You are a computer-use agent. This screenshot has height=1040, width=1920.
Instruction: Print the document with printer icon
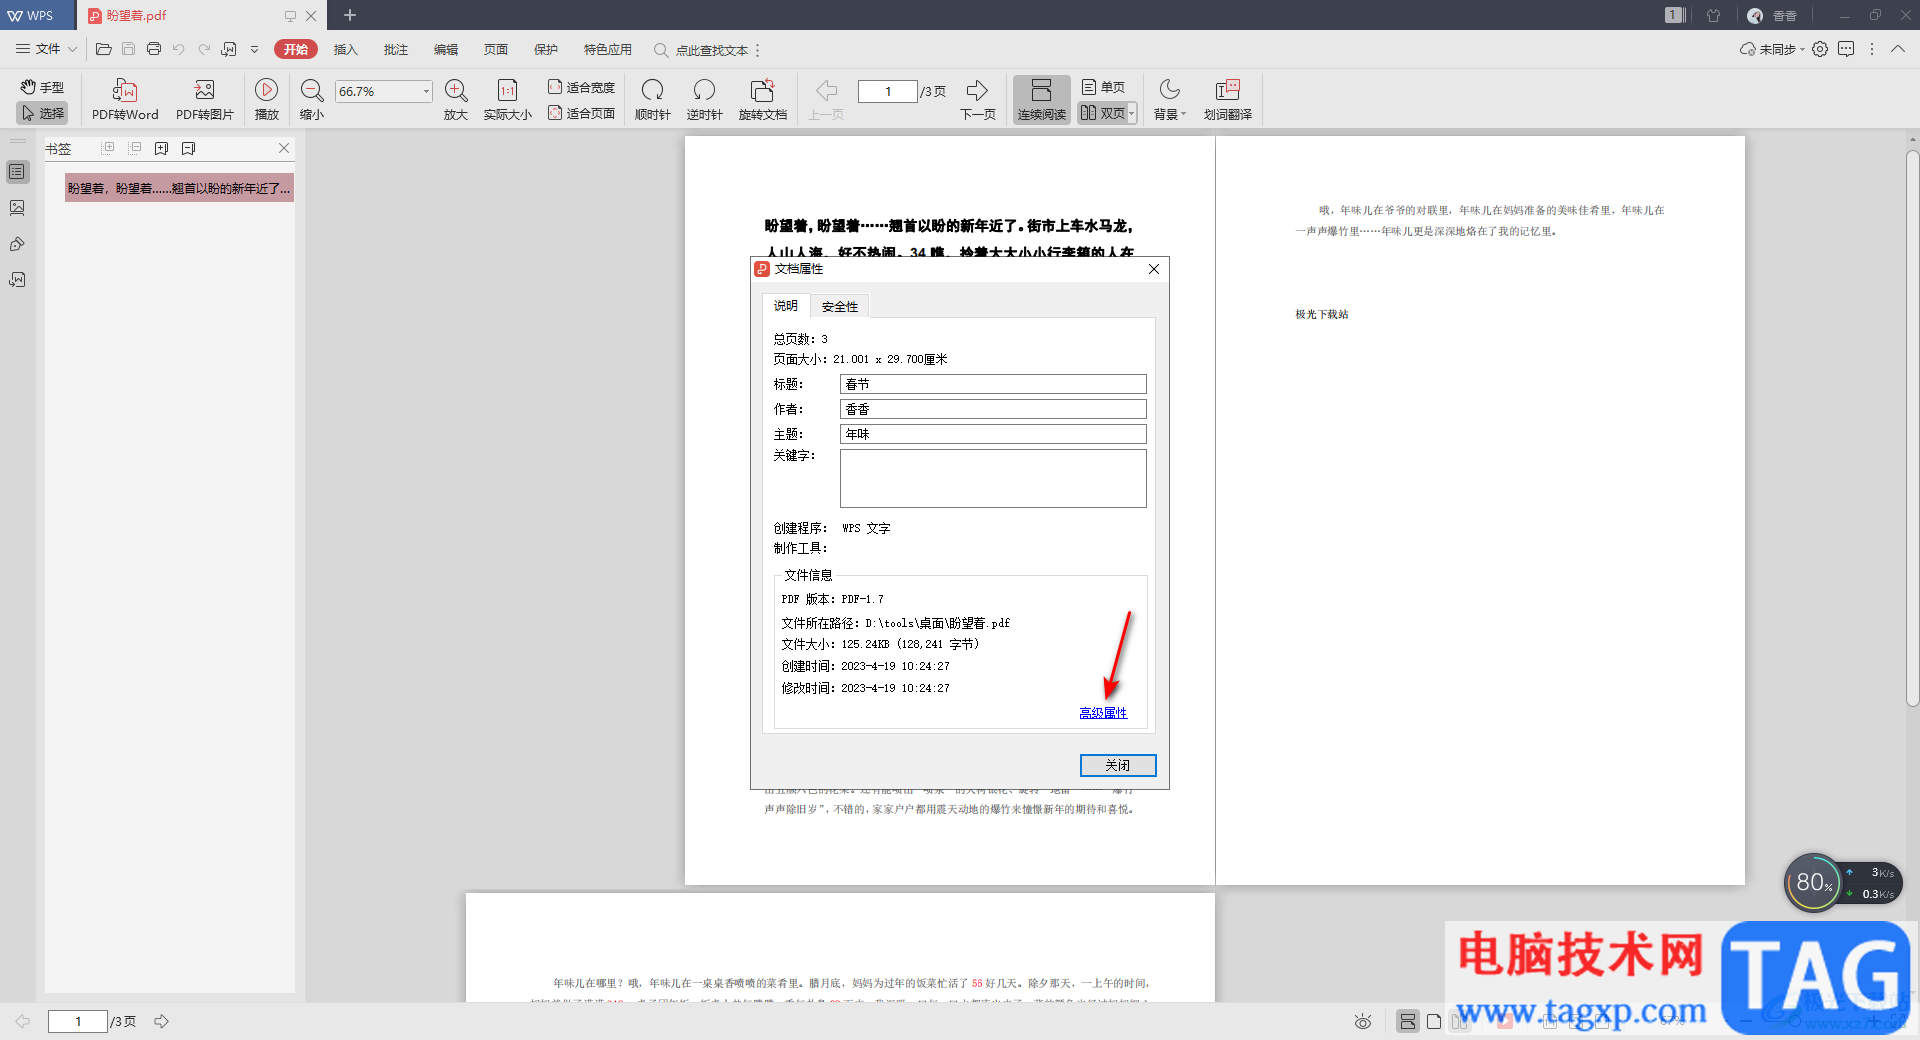(154, 49)
